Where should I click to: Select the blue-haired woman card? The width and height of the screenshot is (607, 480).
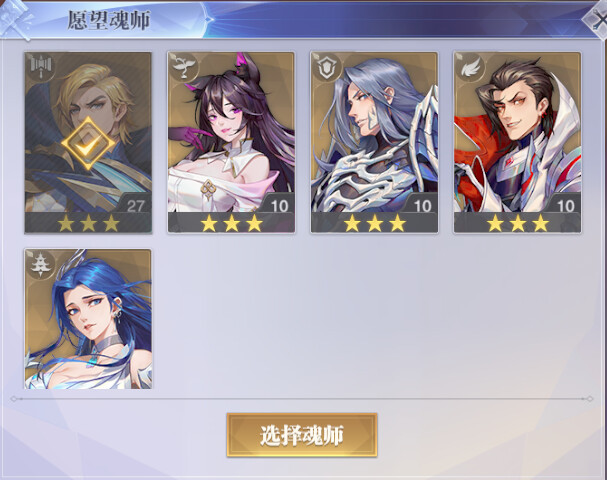click(x=88, y=319)
